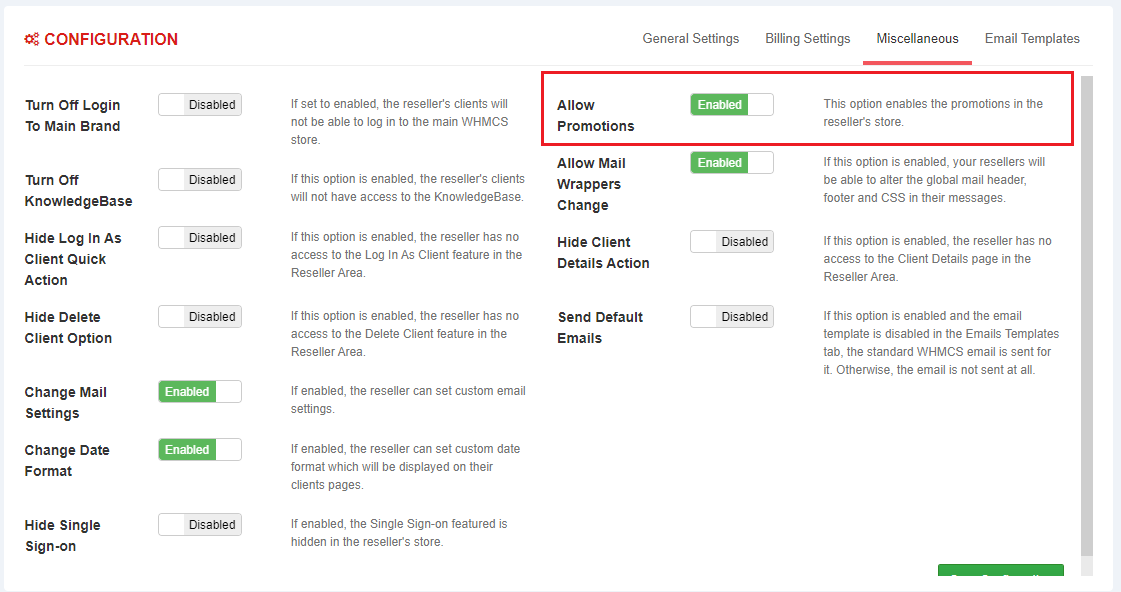Click the Turn Off Login To Main Brand label
Viewport: 1121px width, 592px height.
(x=72, y=115)
